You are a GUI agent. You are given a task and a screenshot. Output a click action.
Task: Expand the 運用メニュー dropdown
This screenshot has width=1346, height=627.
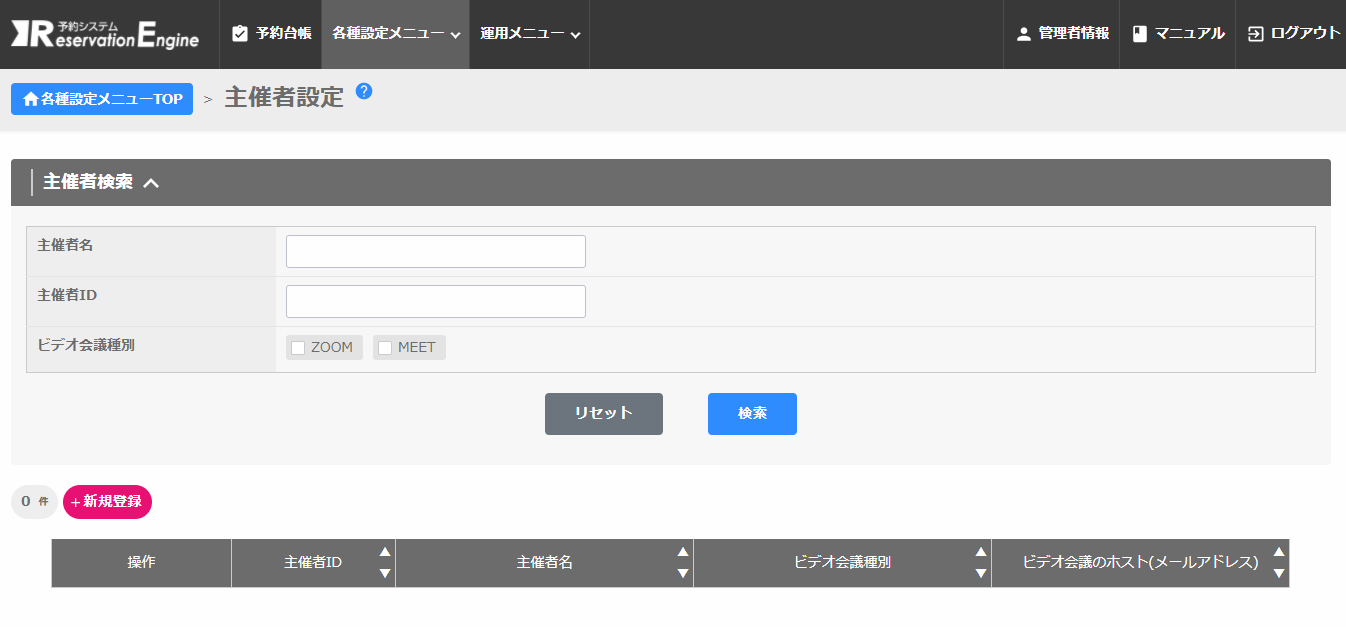pos(529,34)
